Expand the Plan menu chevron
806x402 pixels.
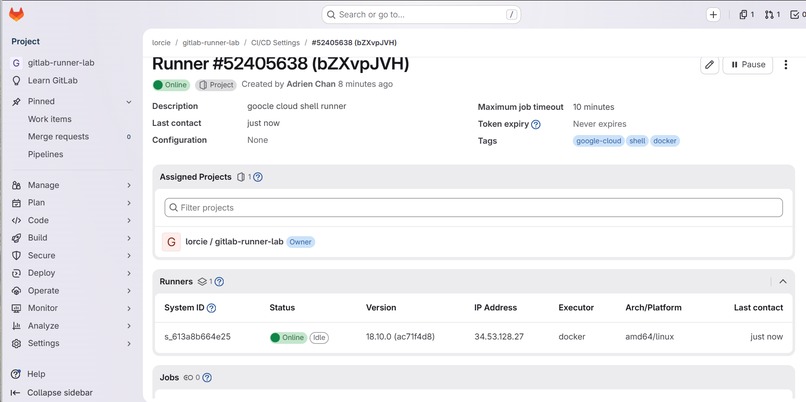129,203
